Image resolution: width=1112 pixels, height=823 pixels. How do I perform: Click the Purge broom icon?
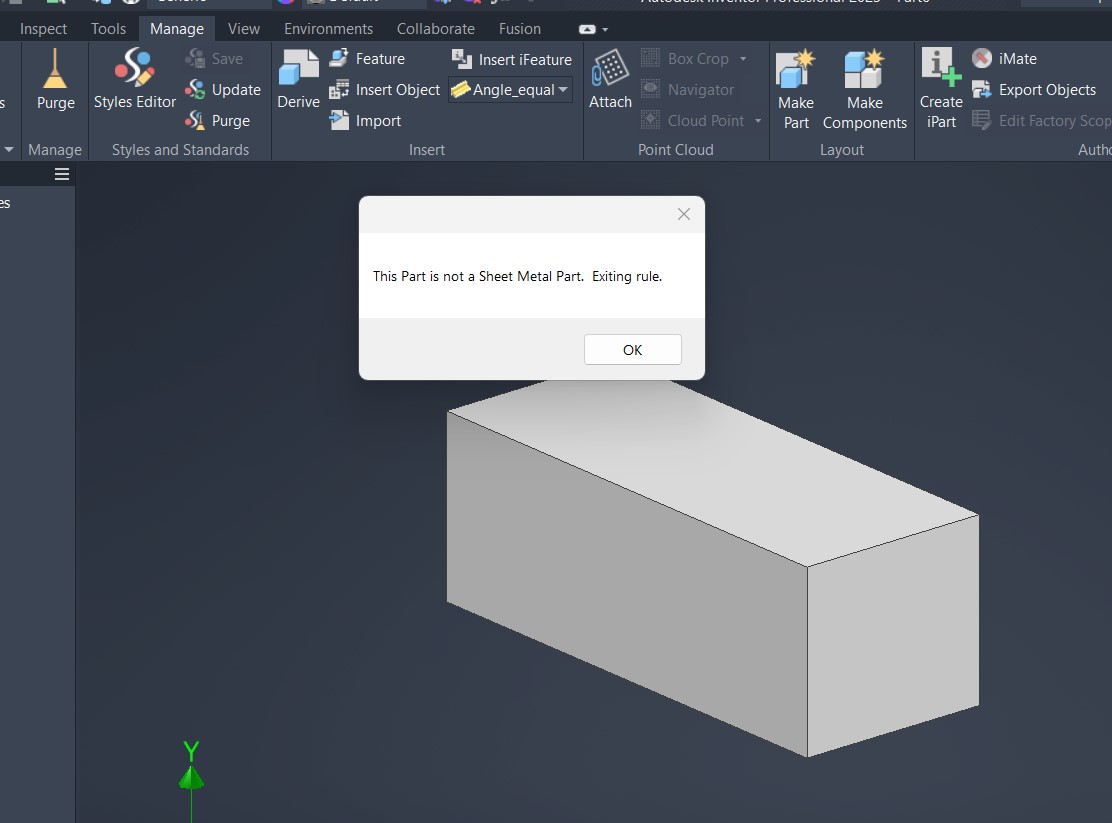55,70
